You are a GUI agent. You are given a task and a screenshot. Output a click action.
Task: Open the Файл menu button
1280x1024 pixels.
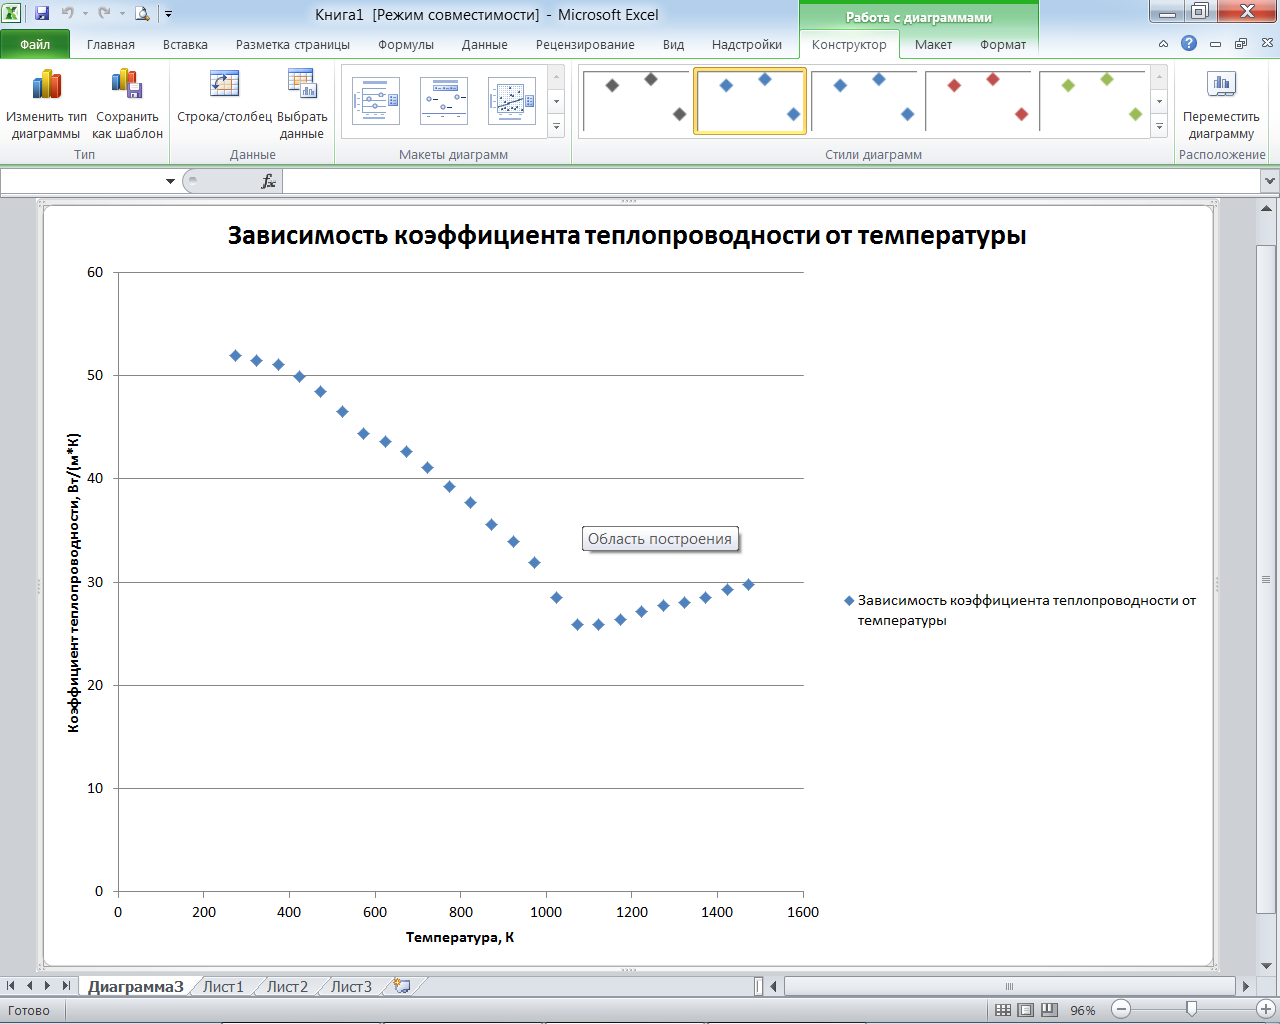point(35,45)
